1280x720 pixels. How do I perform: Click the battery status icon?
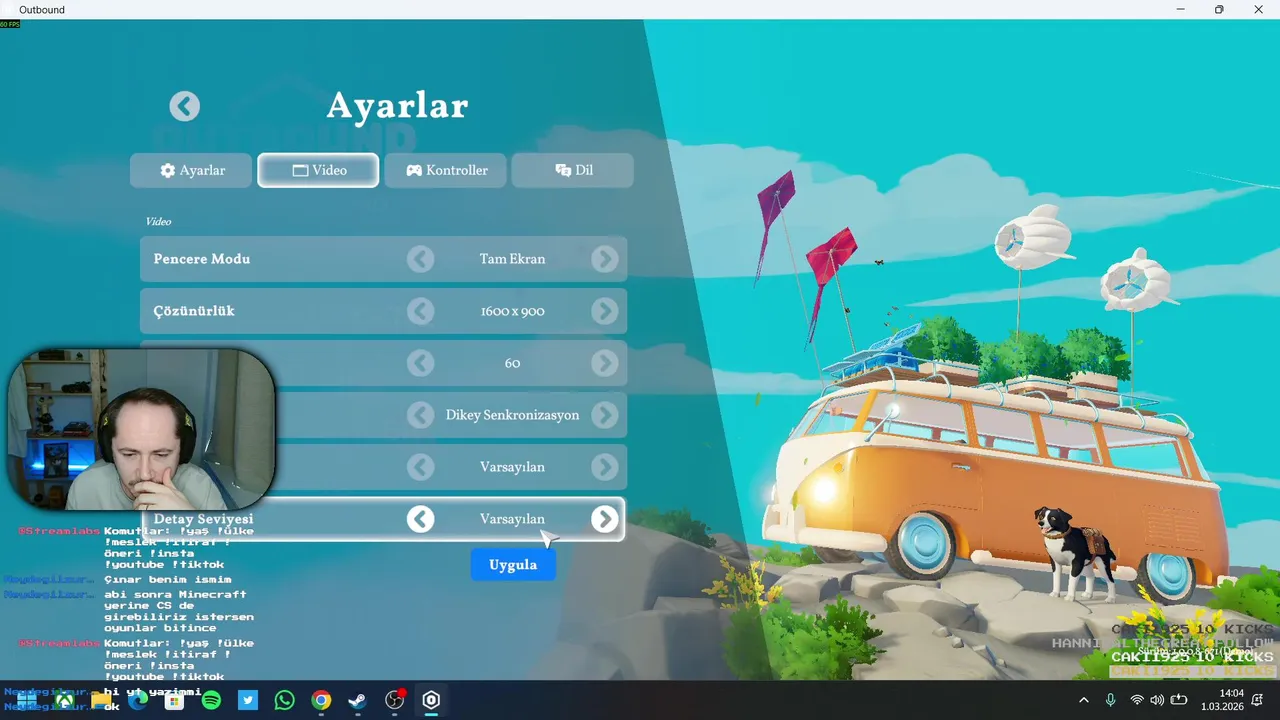pyautogui.click(x=1179, y=700)
